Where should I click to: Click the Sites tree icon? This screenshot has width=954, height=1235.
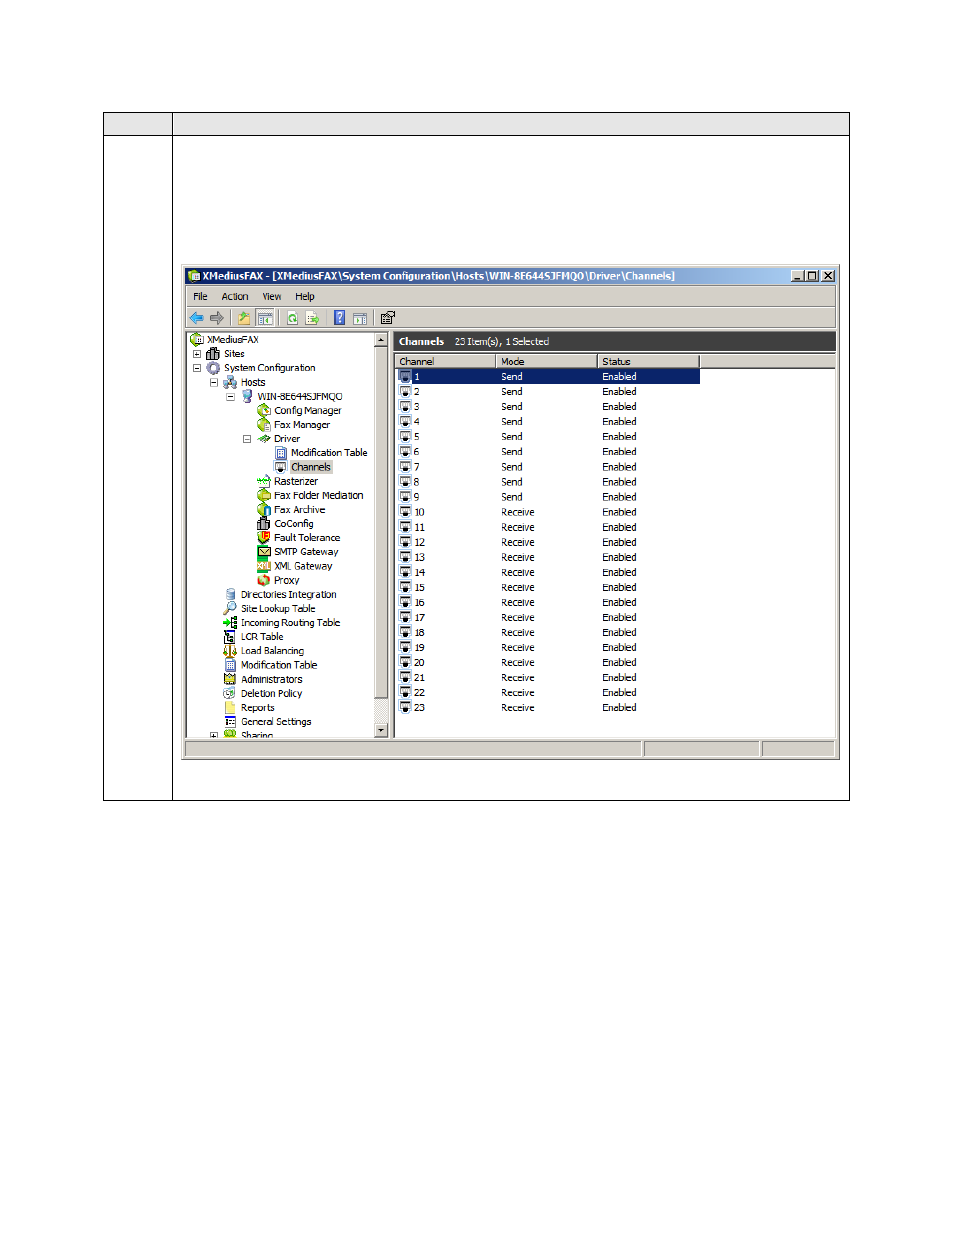tap(213, 354)
